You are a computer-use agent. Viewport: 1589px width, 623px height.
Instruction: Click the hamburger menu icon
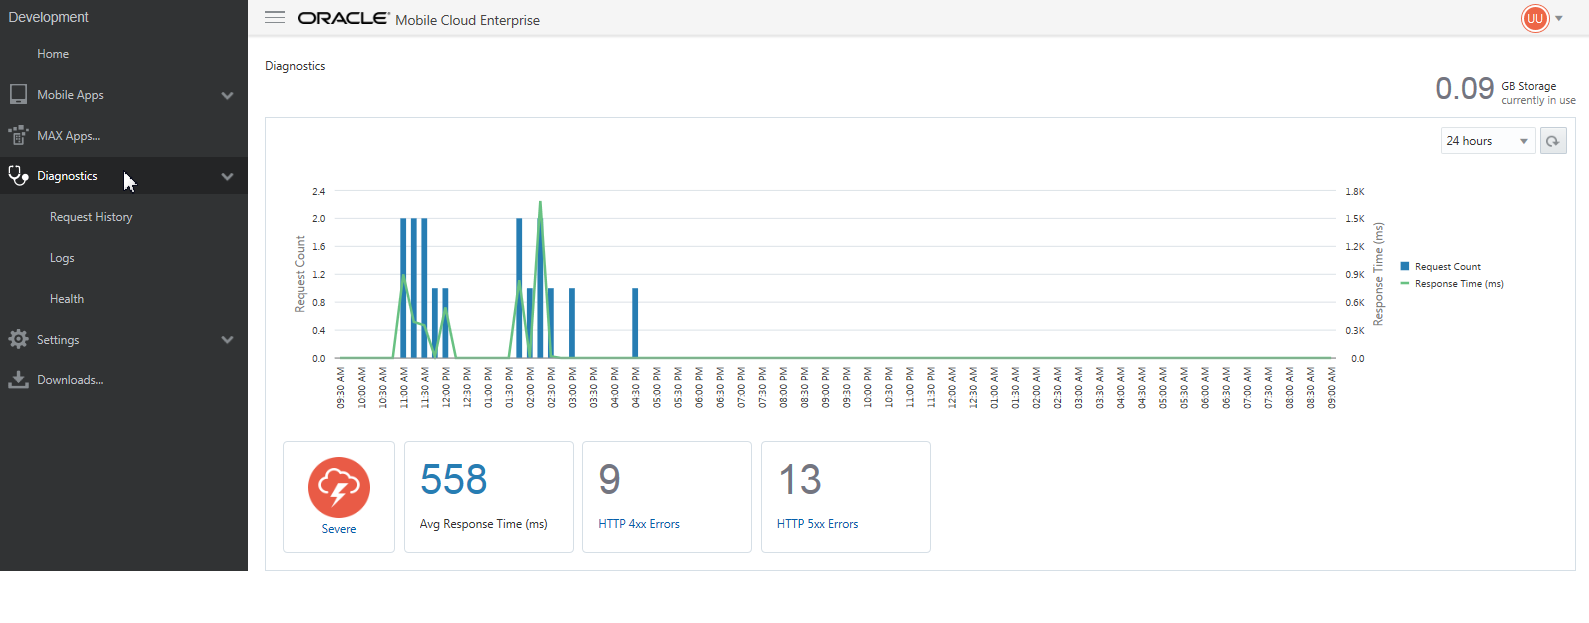275,18
